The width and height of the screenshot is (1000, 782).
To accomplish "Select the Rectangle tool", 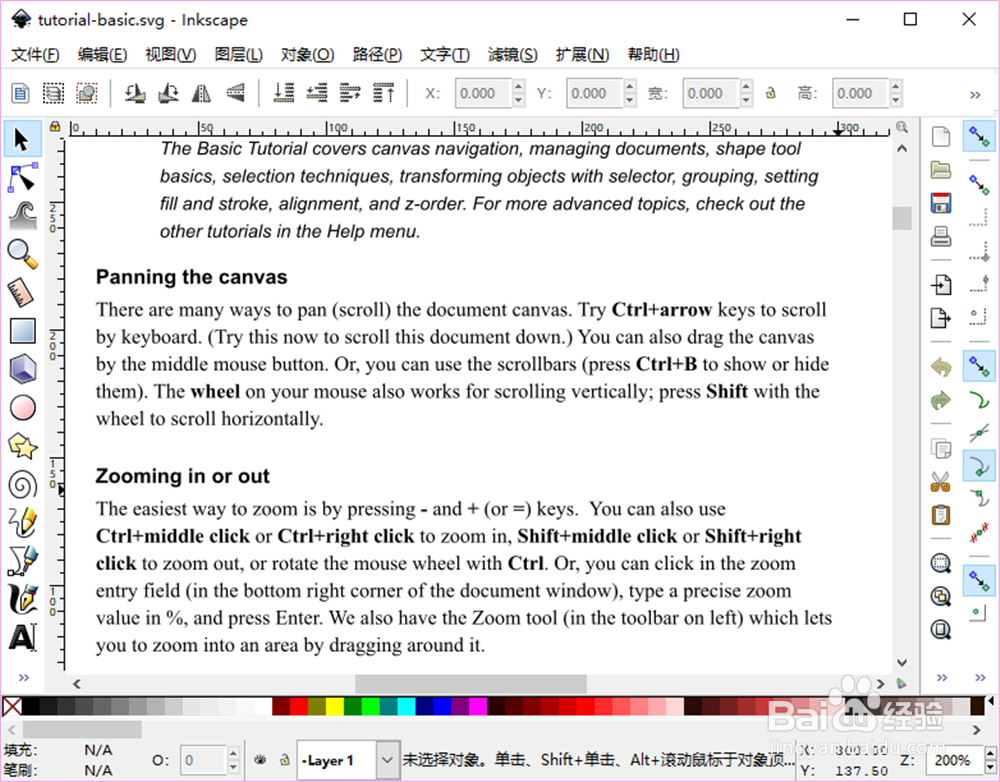I will pos(22,331).
